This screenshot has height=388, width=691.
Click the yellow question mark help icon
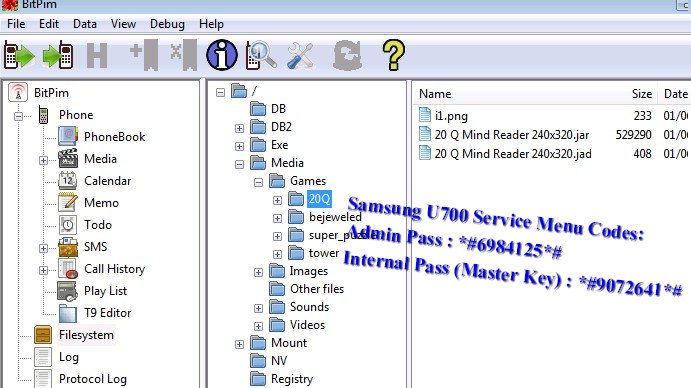(x=394, y=55)
